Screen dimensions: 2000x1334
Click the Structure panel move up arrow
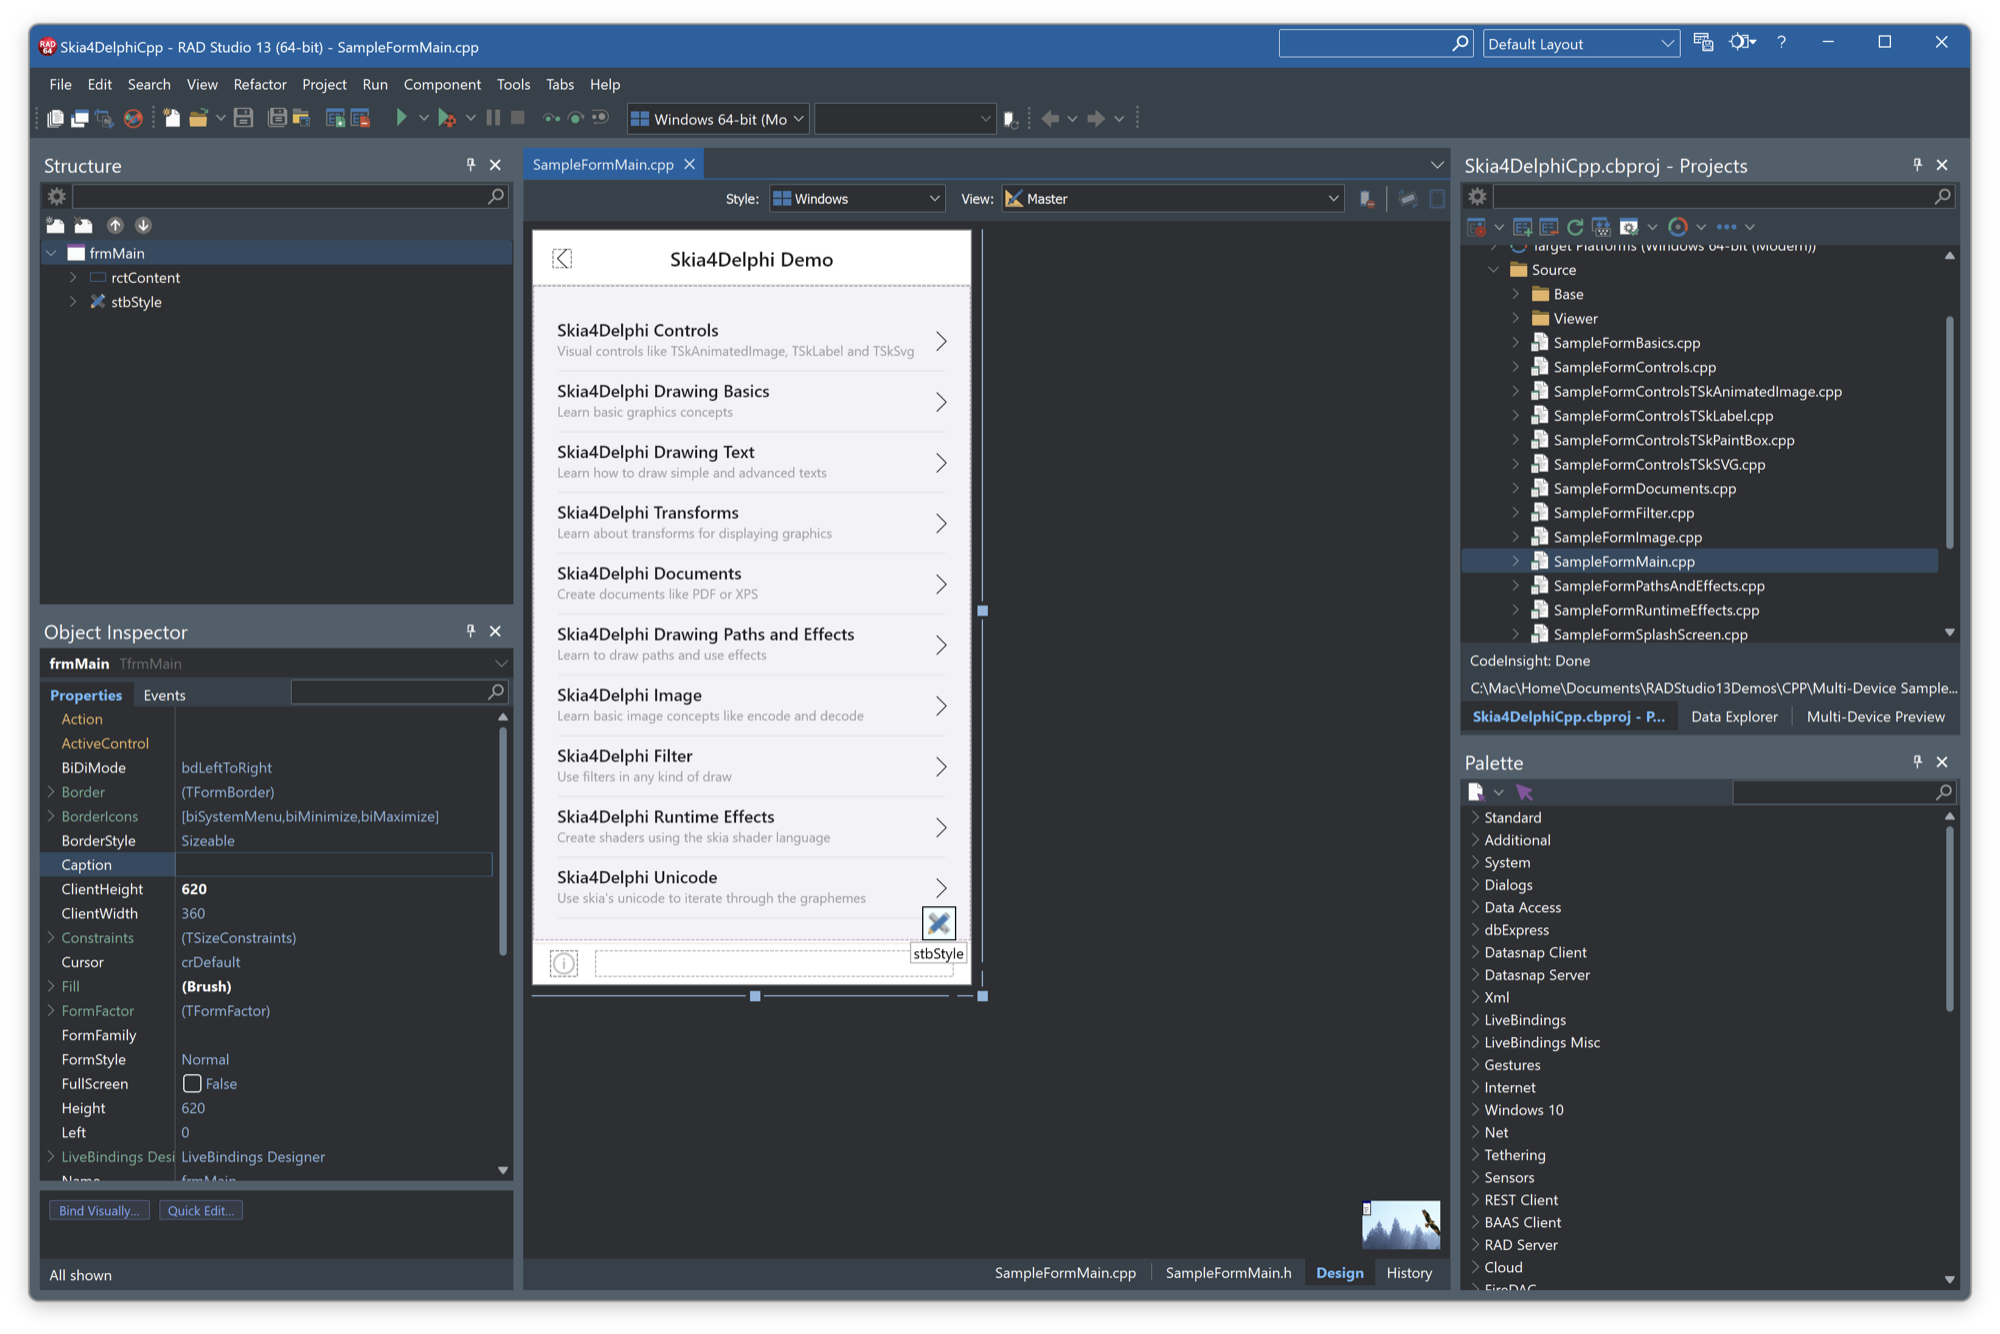coord(115,225)
